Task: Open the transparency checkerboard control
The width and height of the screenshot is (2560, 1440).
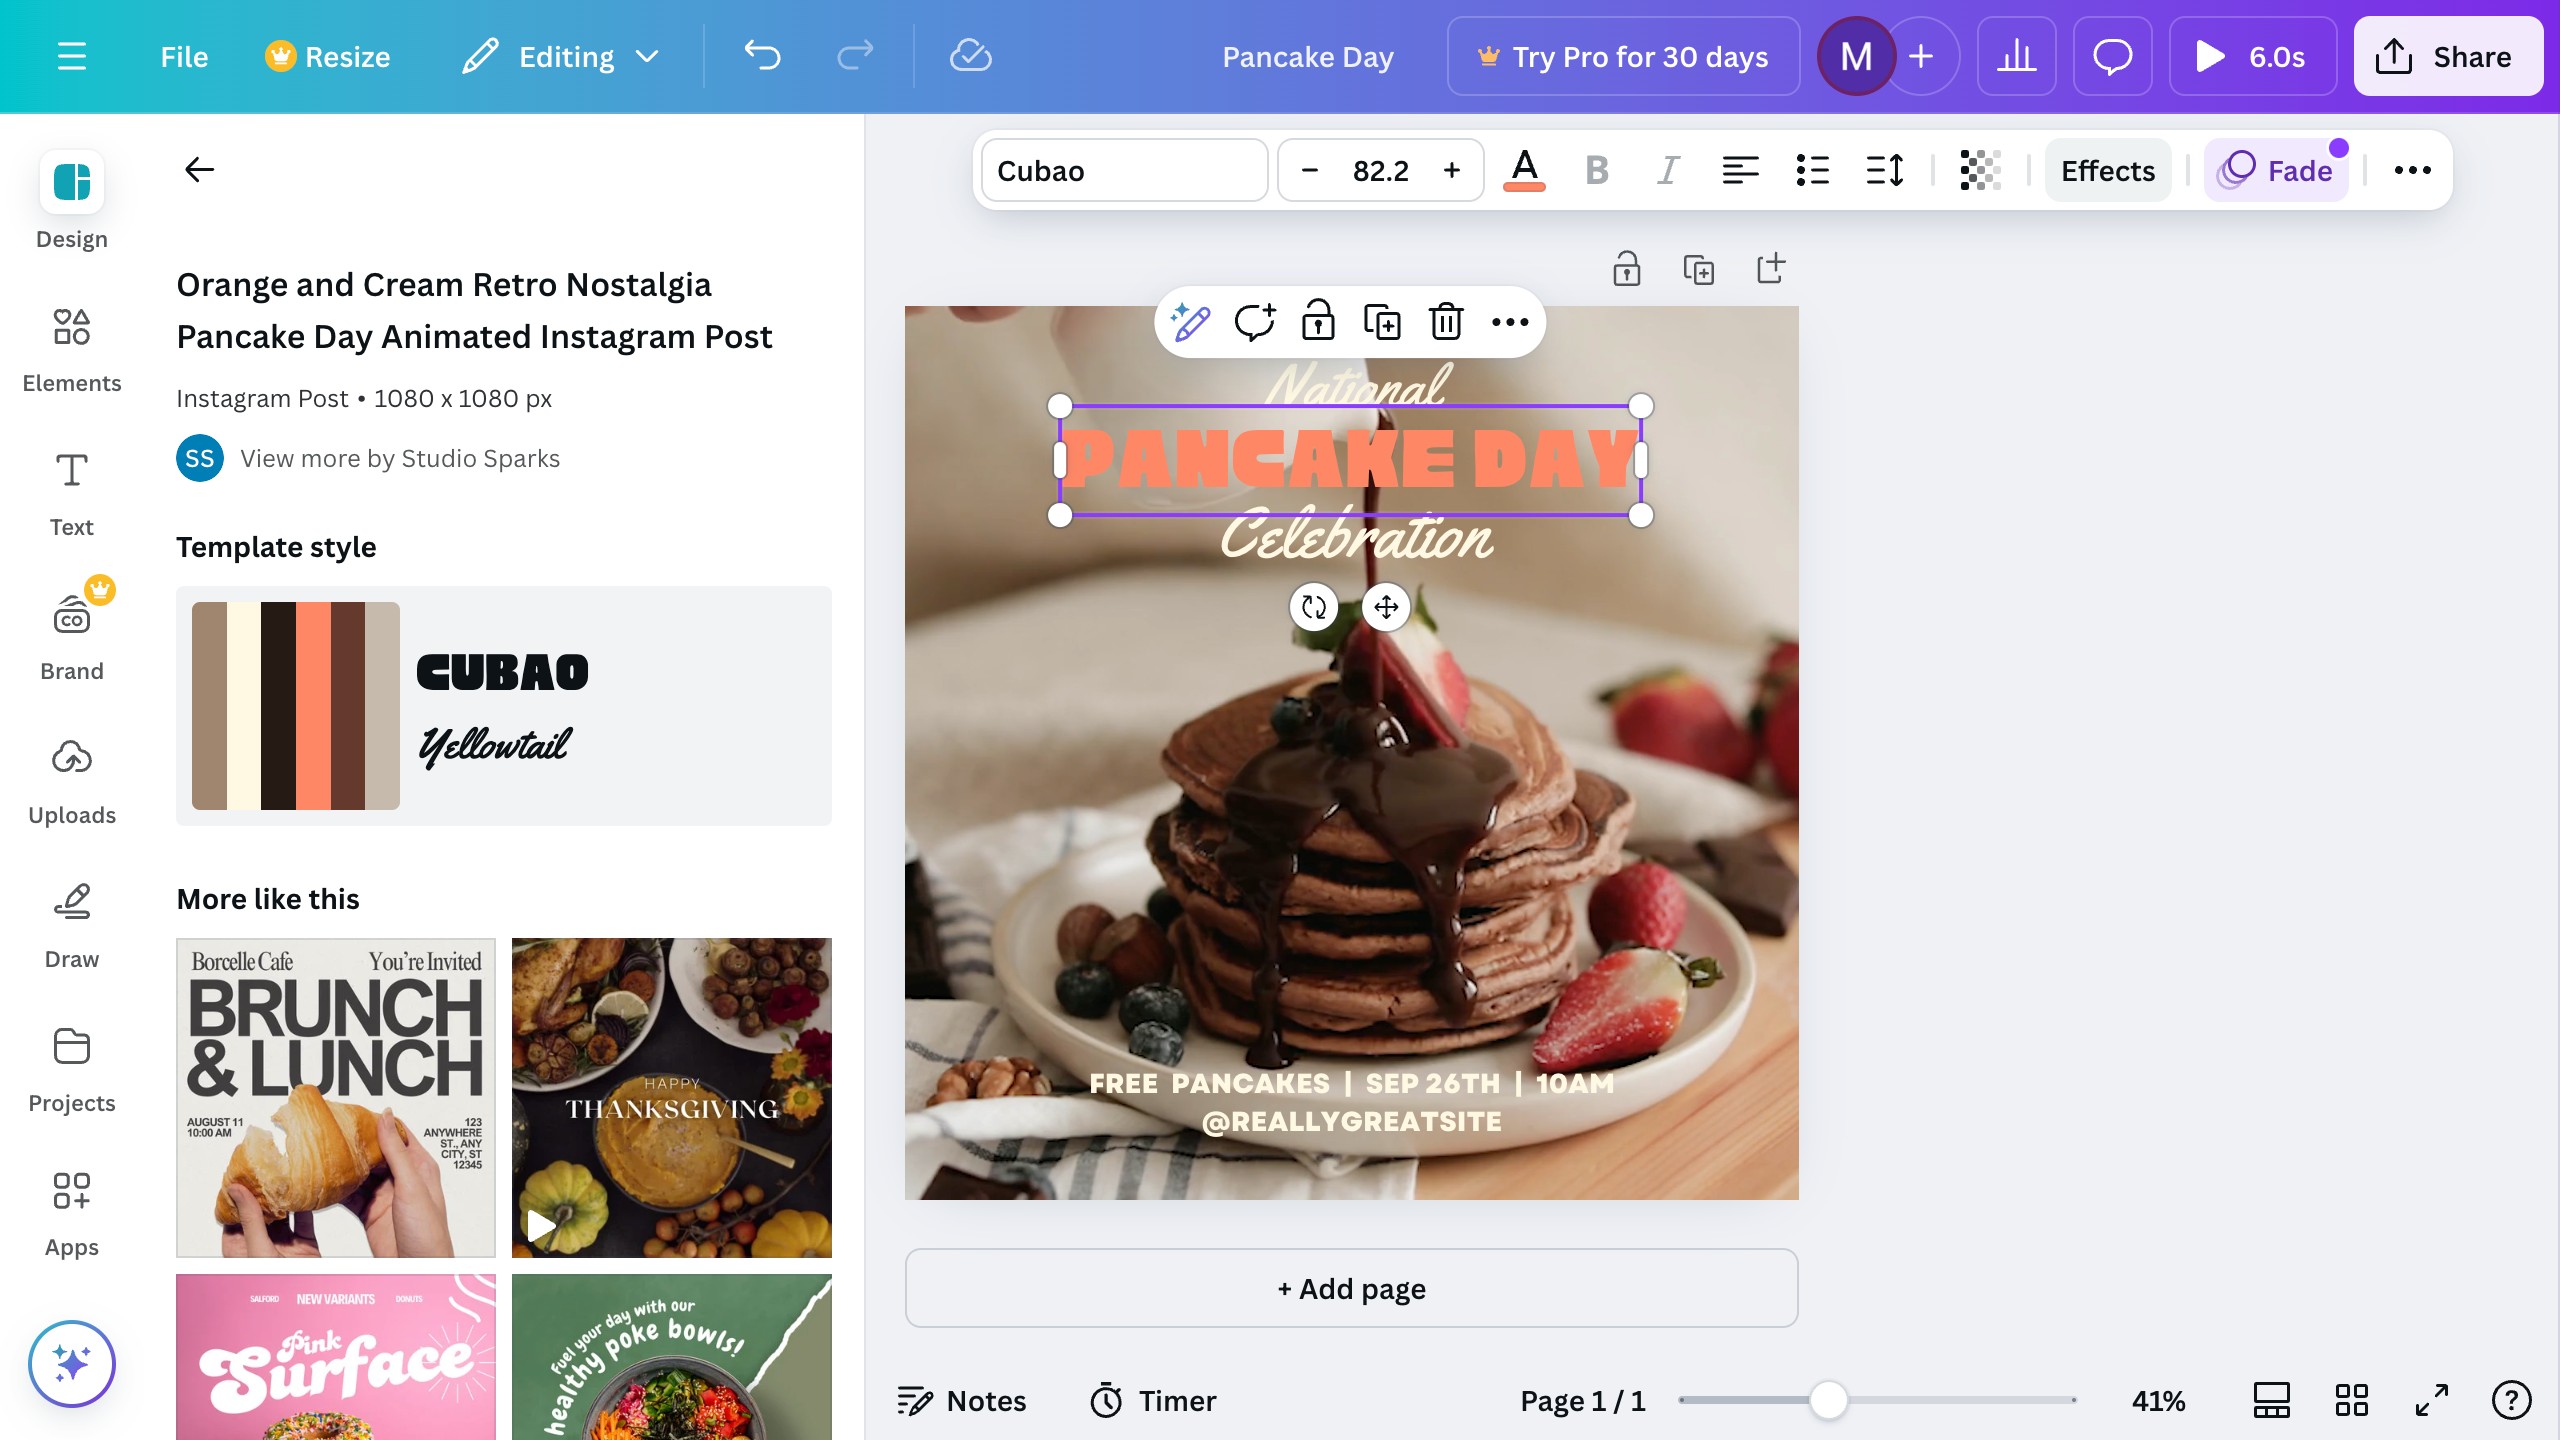Action: tap(1980, 170)
